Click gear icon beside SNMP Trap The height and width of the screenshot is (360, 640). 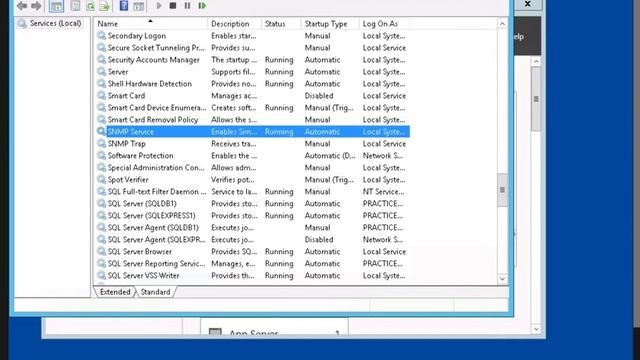tap(101, 144)
